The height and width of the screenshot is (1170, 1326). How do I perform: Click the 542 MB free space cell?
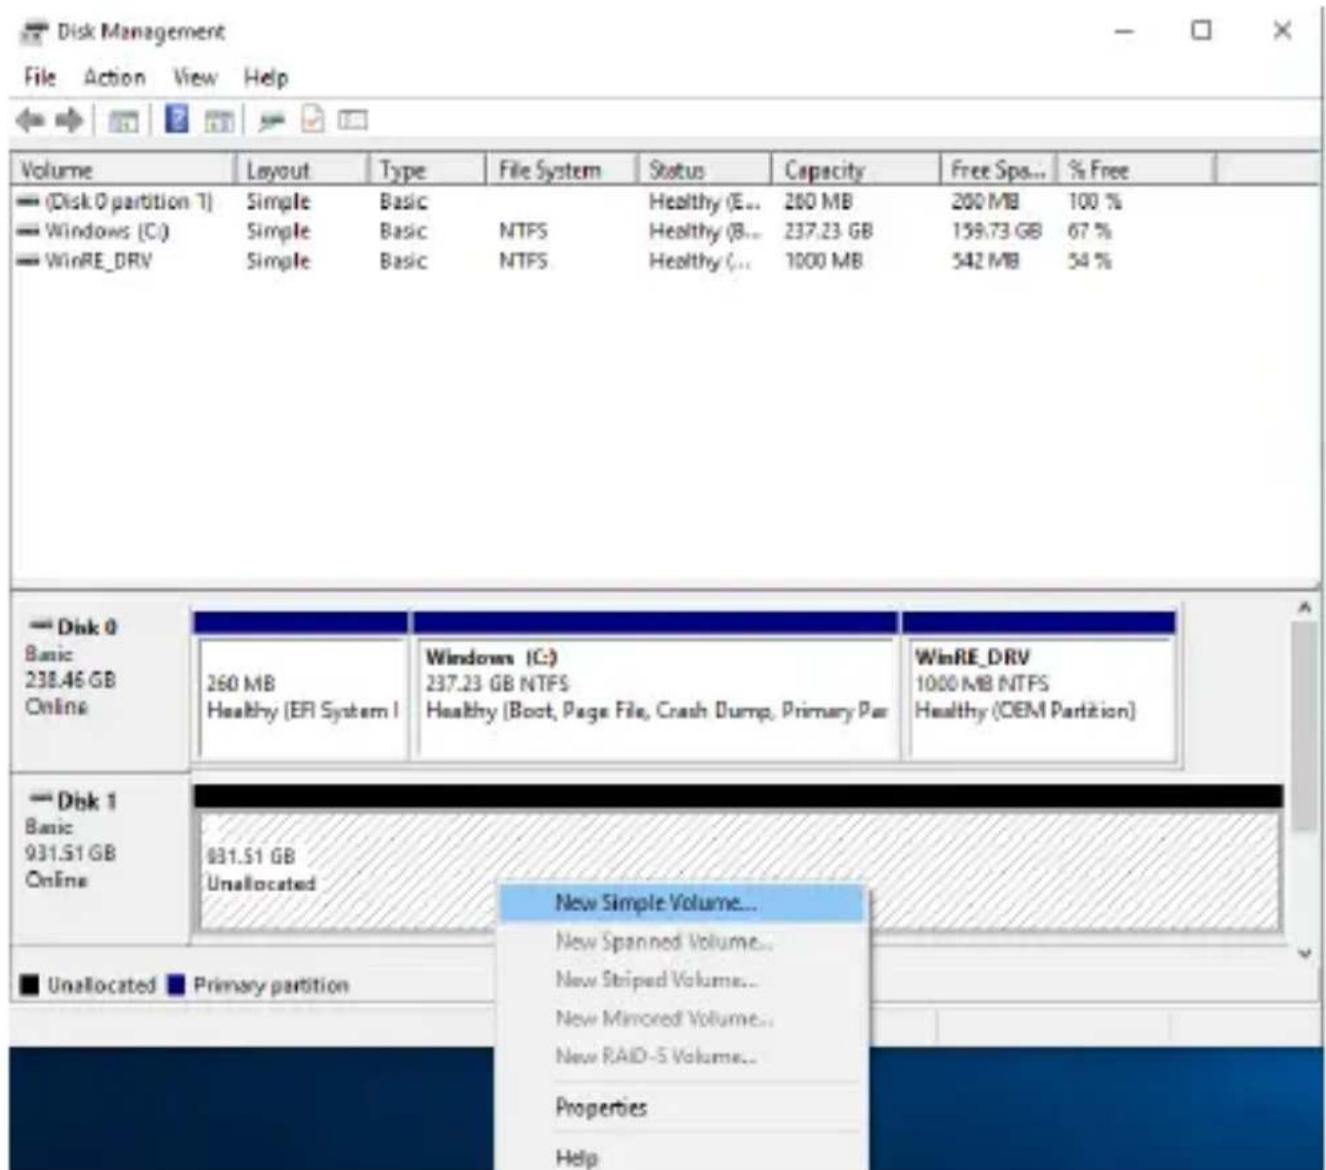click(985, 261)
